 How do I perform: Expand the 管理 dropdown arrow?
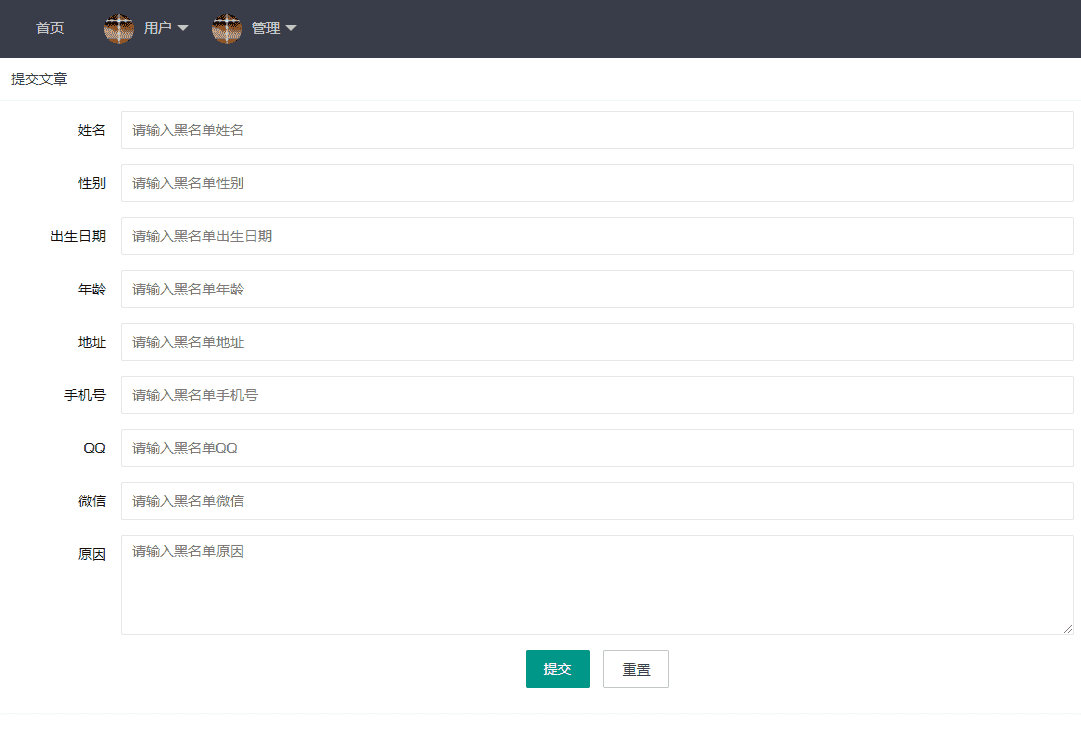(x=291, y=28)
